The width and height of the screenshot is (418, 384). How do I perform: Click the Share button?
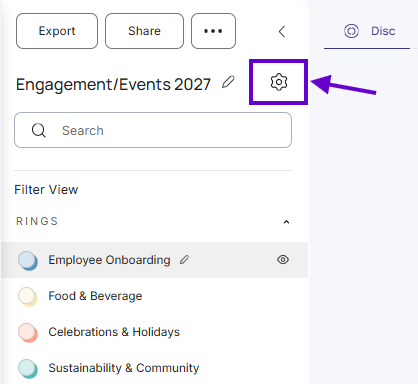(144, 31)
